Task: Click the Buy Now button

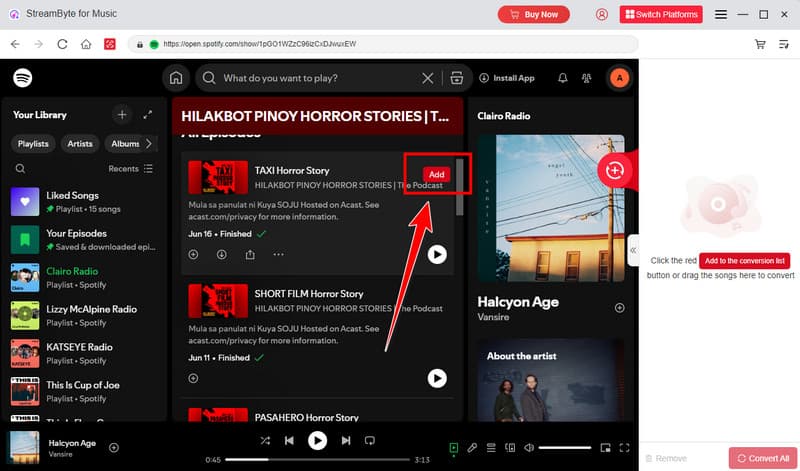Action: tap(533, 14)
